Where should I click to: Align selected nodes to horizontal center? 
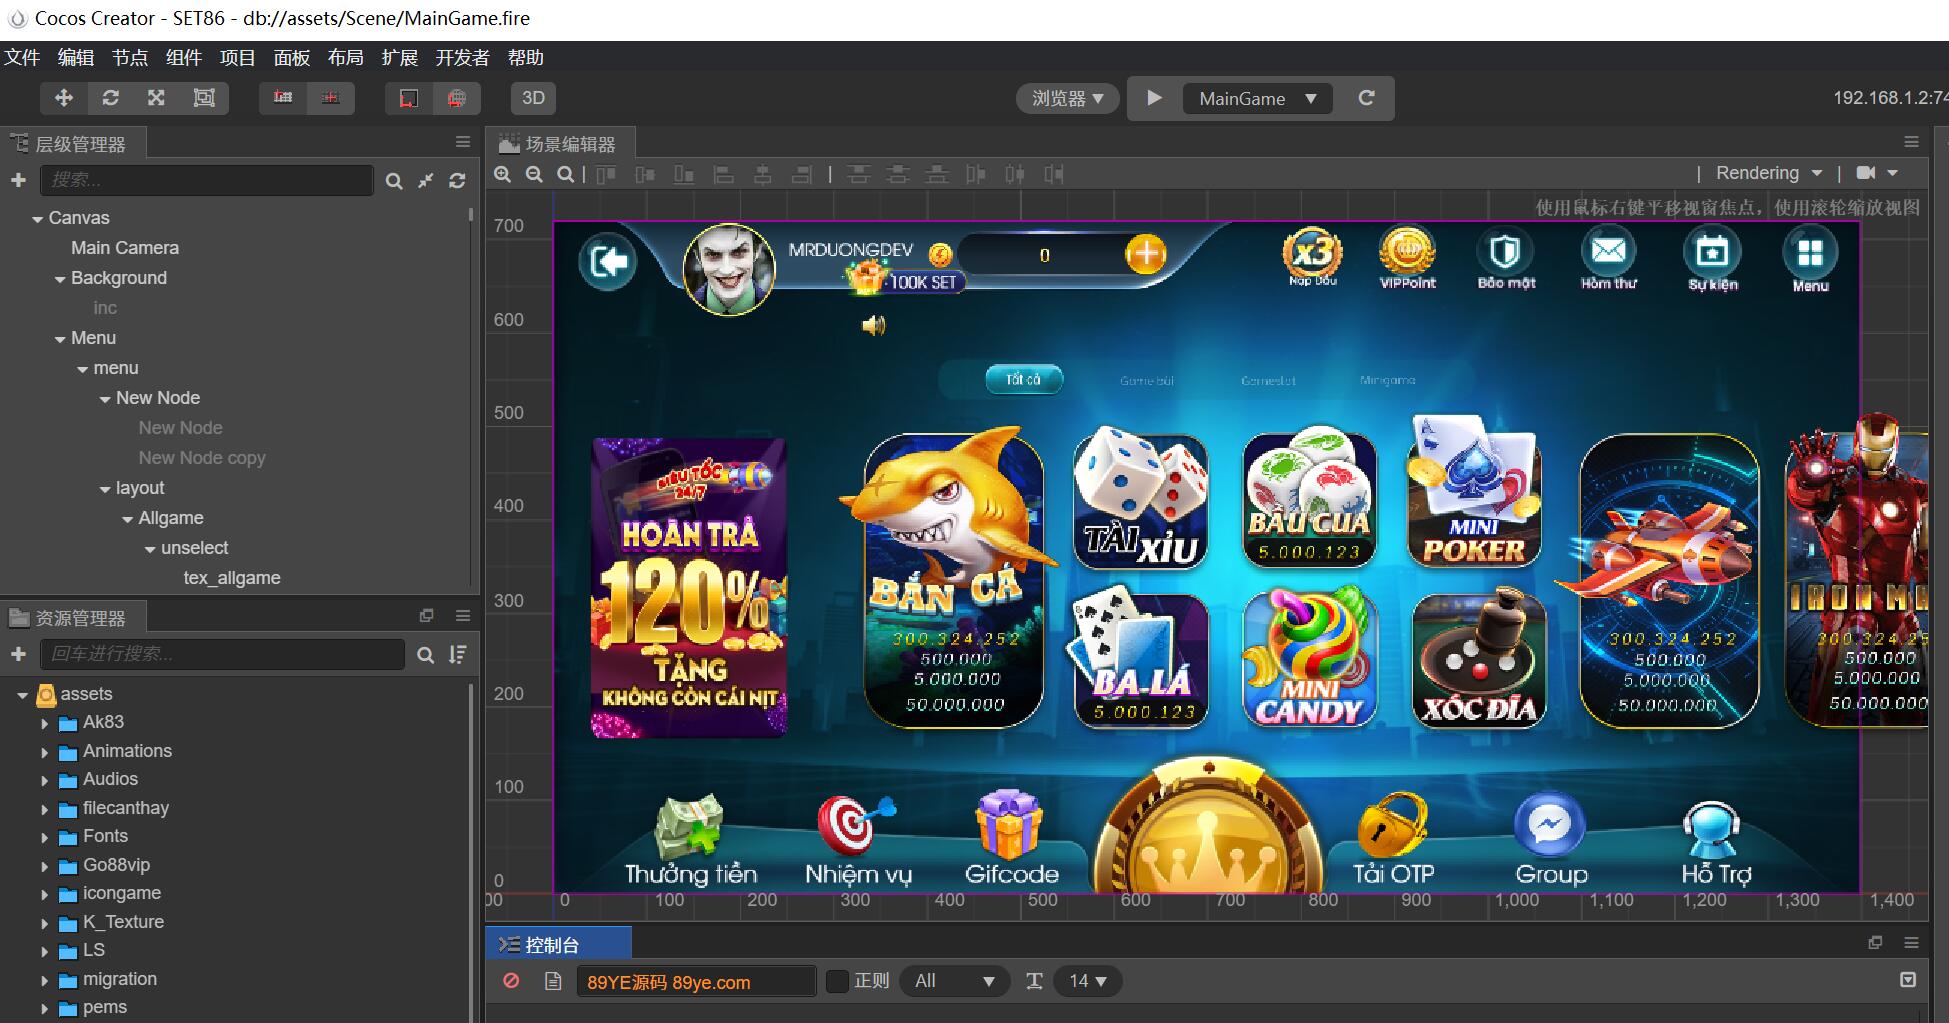tap(762, 175)
